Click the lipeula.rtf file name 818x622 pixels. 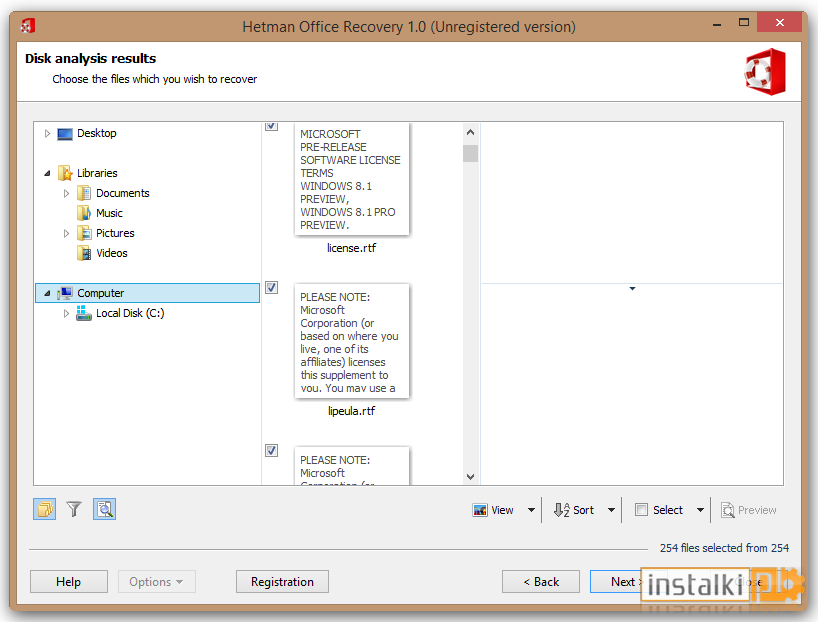point(352,411)
